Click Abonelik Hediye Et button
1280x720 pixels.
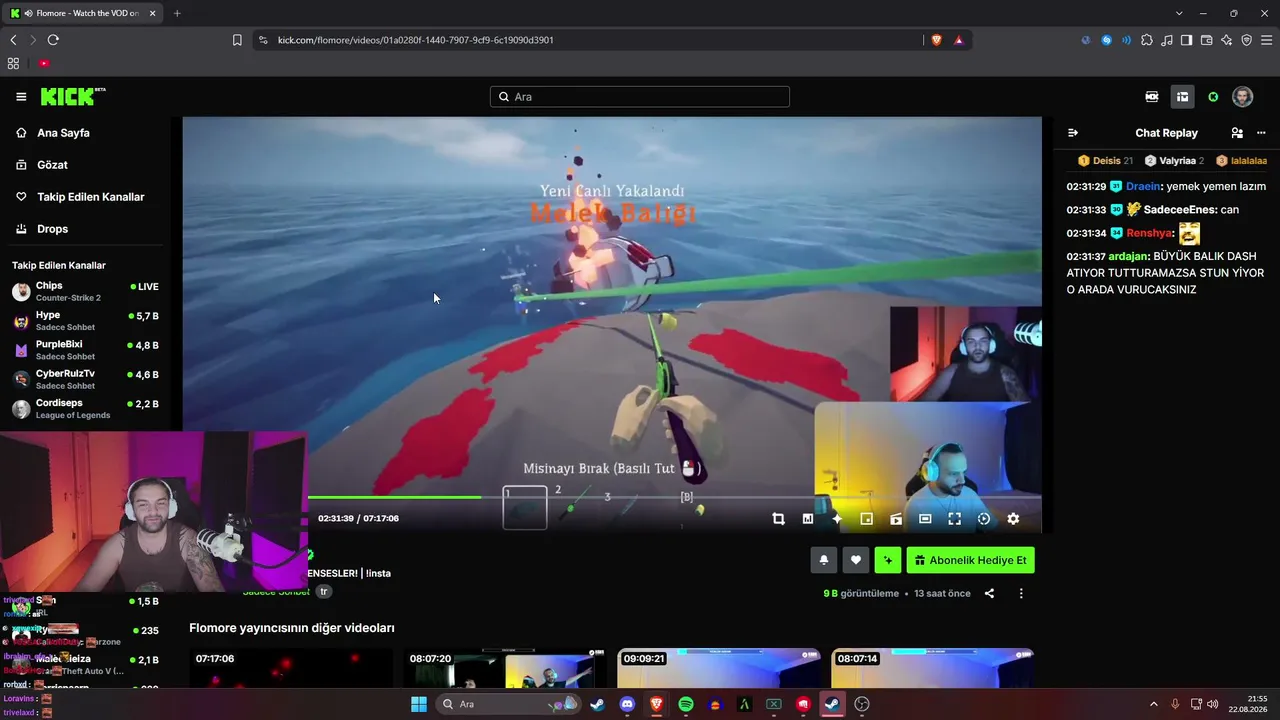point(970,560)
